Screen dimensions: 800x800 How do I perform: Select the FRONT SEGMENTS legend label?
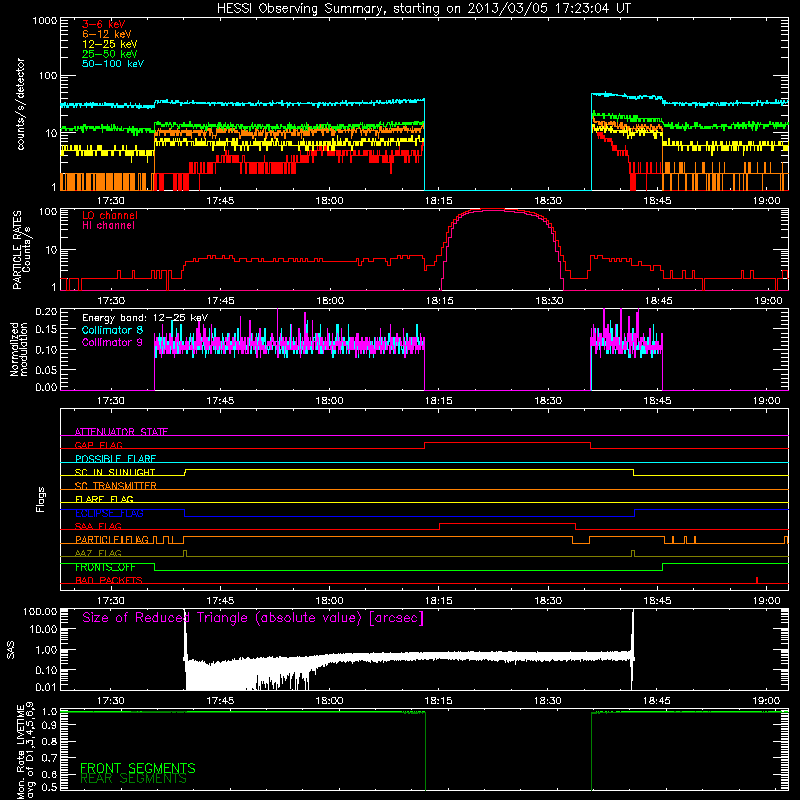coord(138,768)
